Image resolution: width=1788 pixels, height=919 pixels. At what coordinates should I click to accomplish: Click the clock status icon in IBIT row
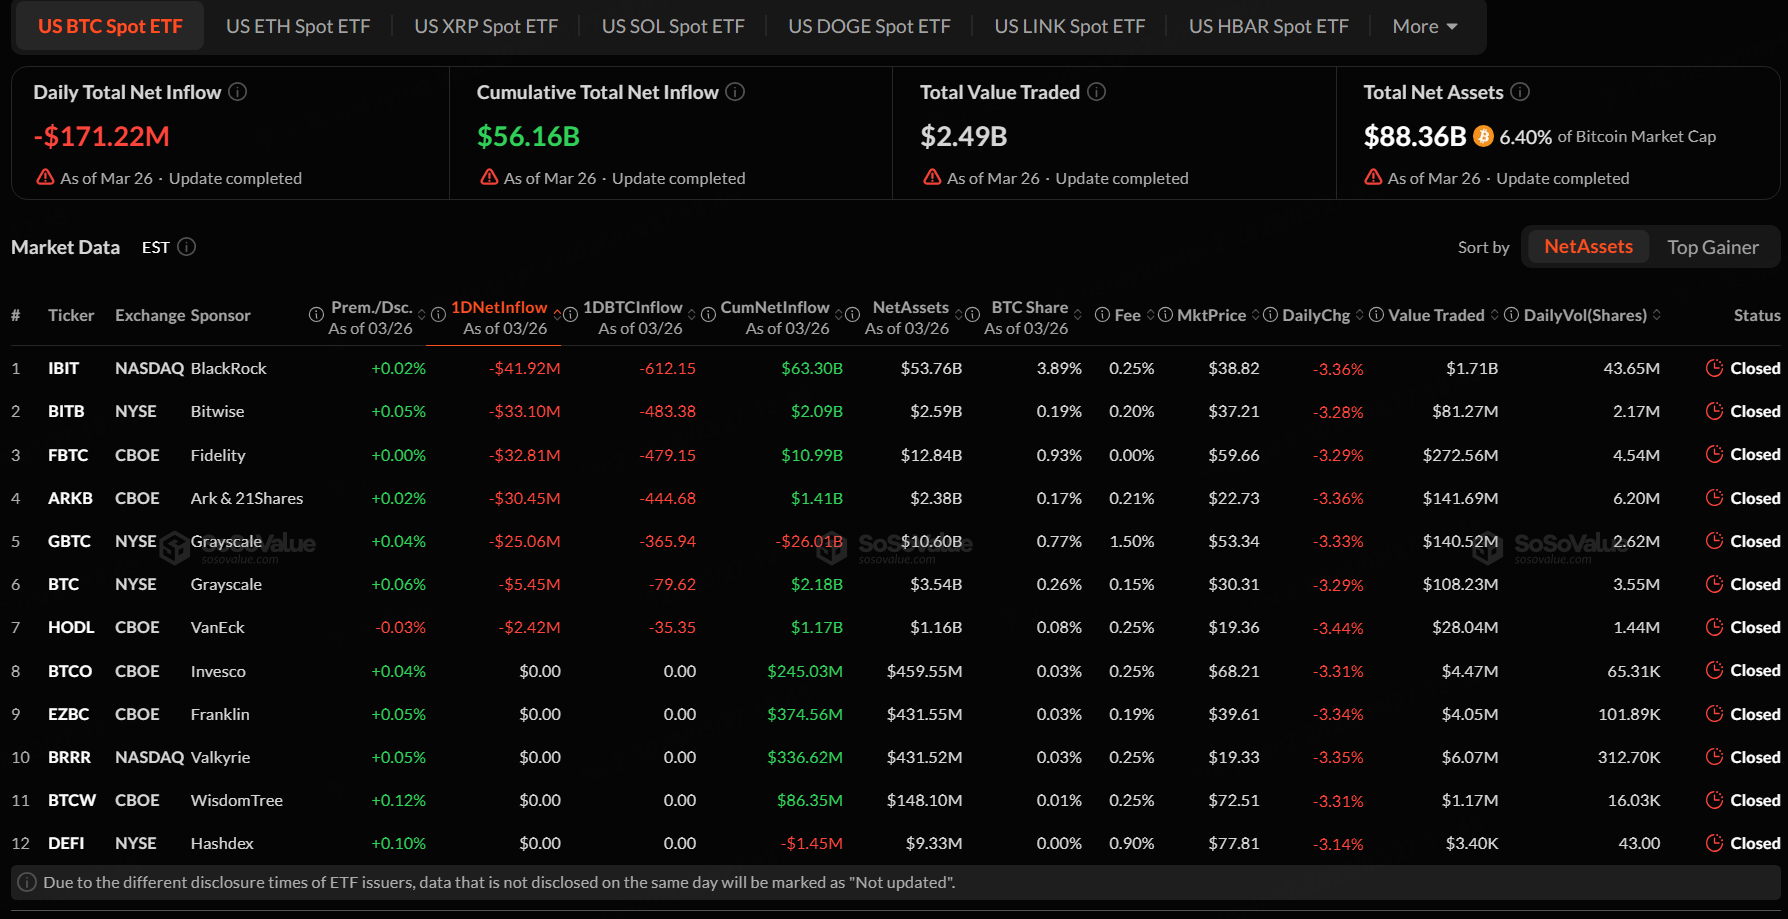(x=1714, y=368)
